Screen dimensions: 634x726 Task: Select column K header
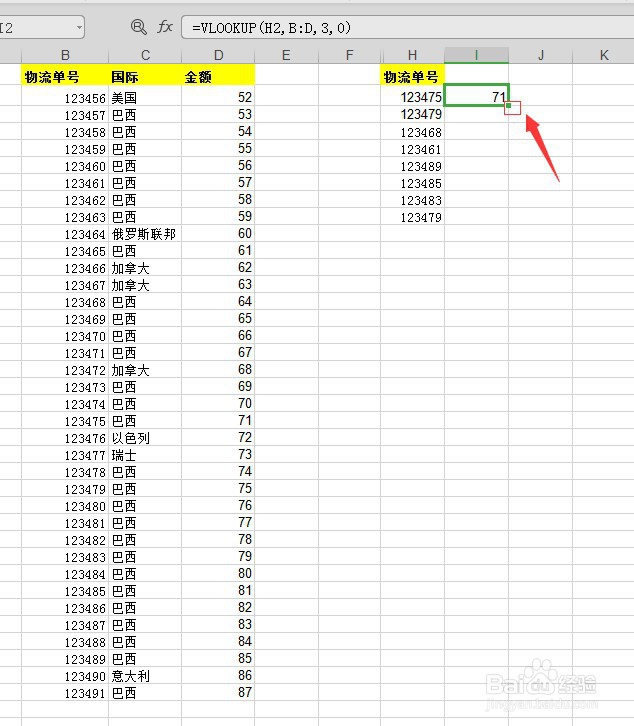603,56
